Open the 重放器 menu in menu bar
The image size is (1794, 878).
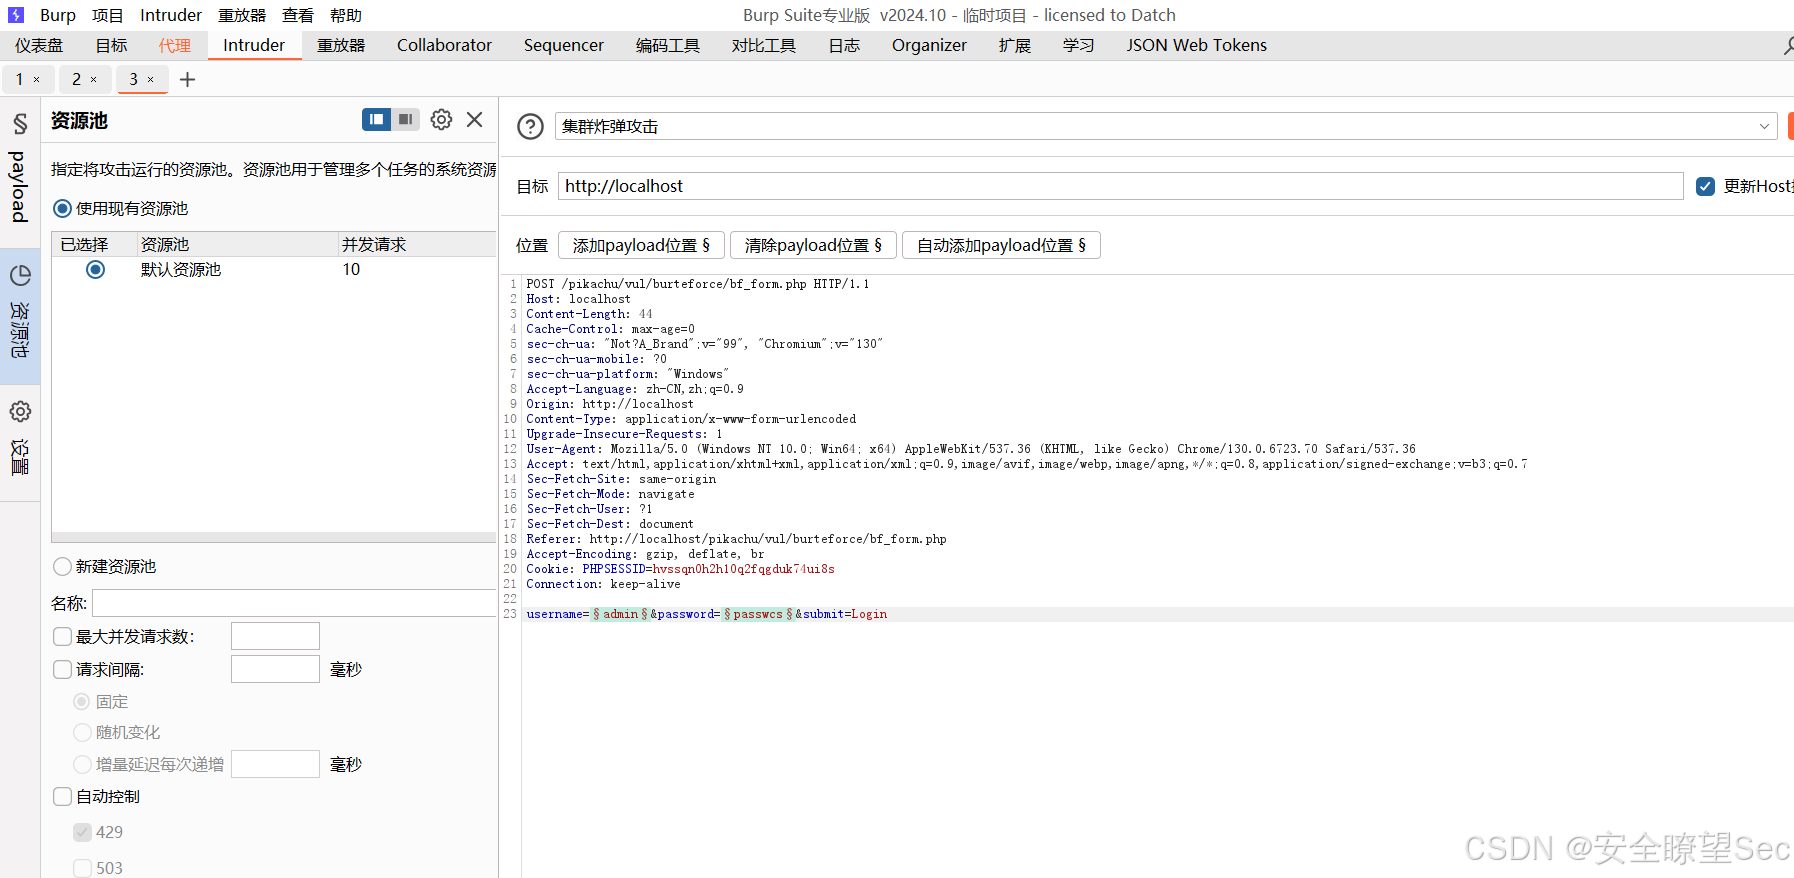coord(242,15)
